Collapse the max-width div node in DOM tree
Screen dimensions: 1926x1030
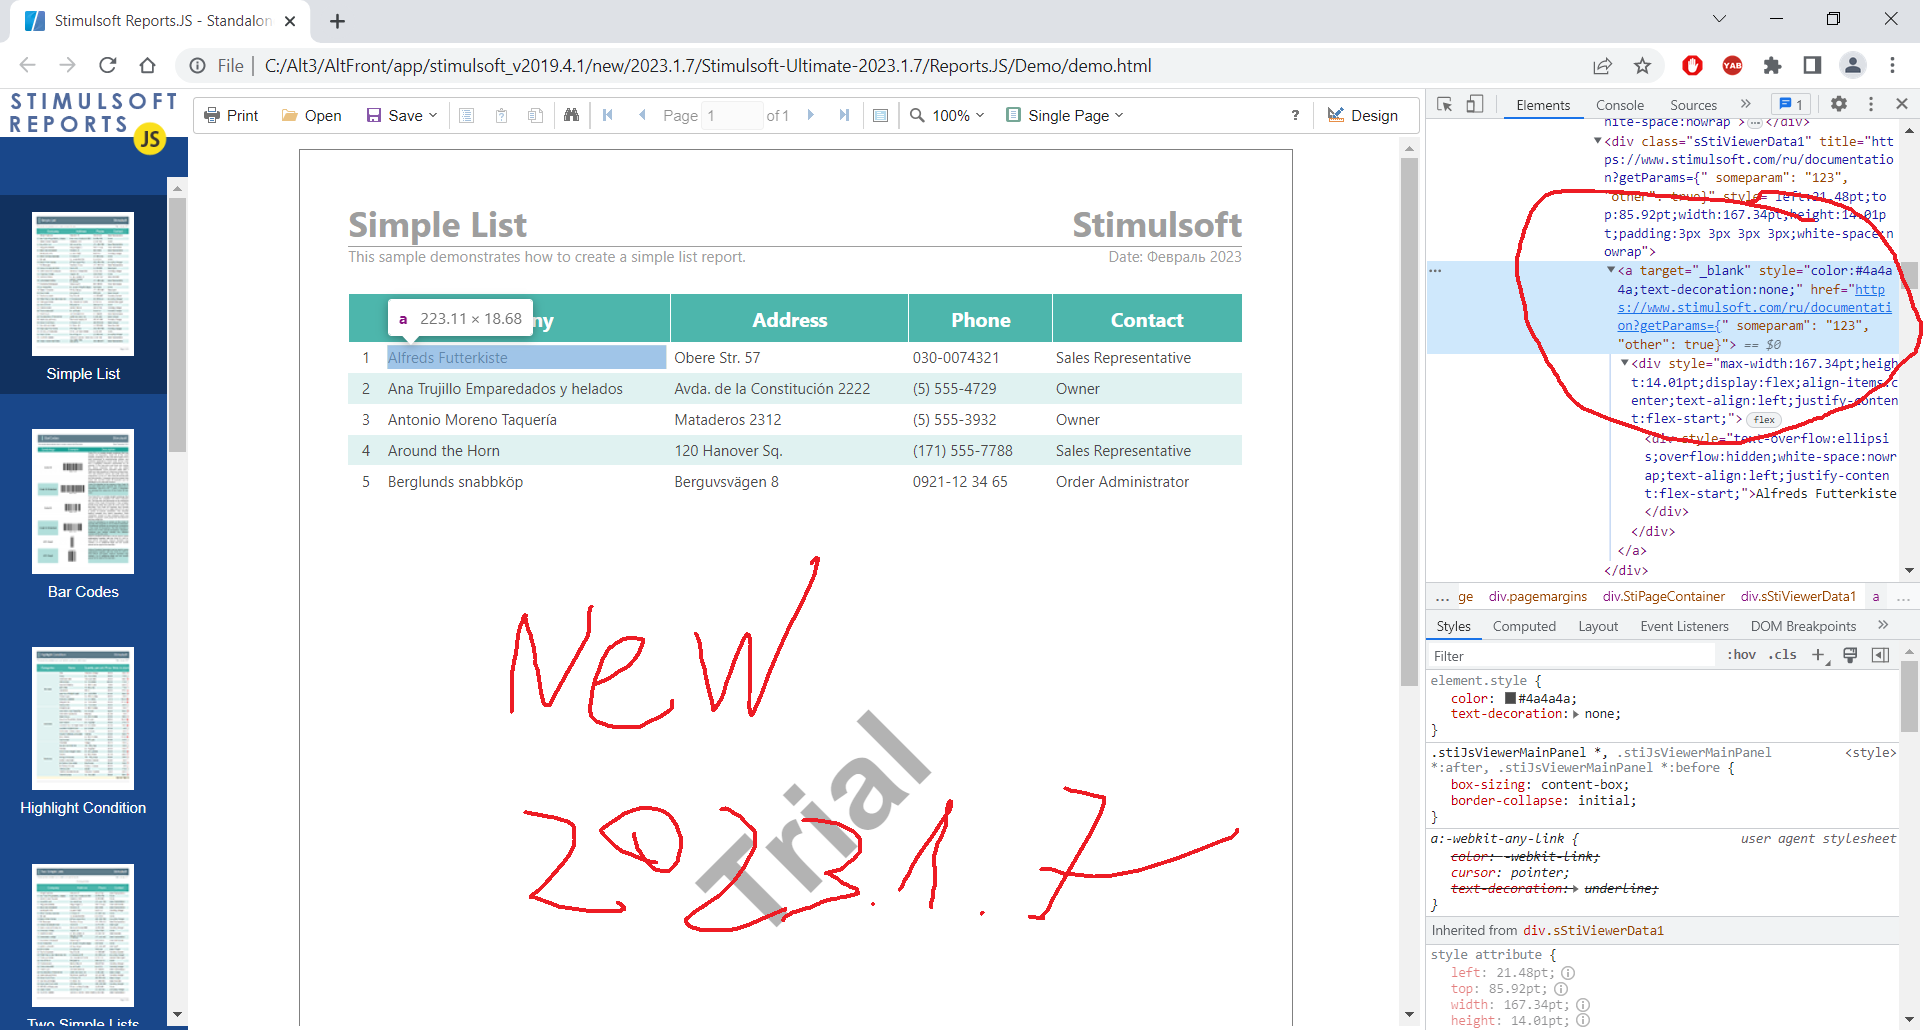pyautogui.click(x=1625, y=363)
